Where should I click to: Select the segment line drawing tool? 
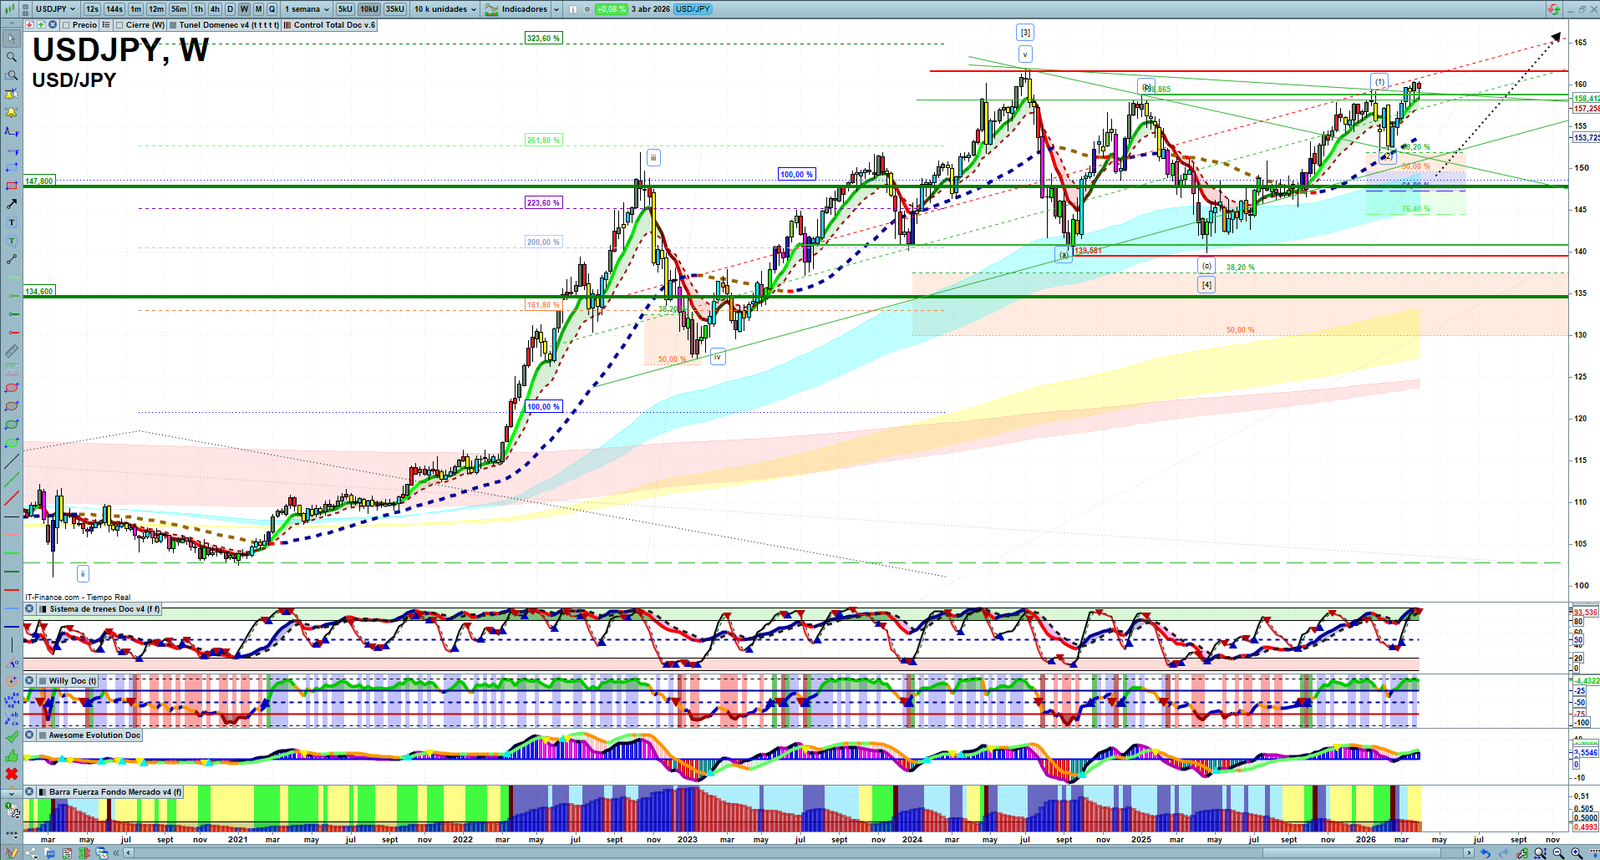(11, 259)
